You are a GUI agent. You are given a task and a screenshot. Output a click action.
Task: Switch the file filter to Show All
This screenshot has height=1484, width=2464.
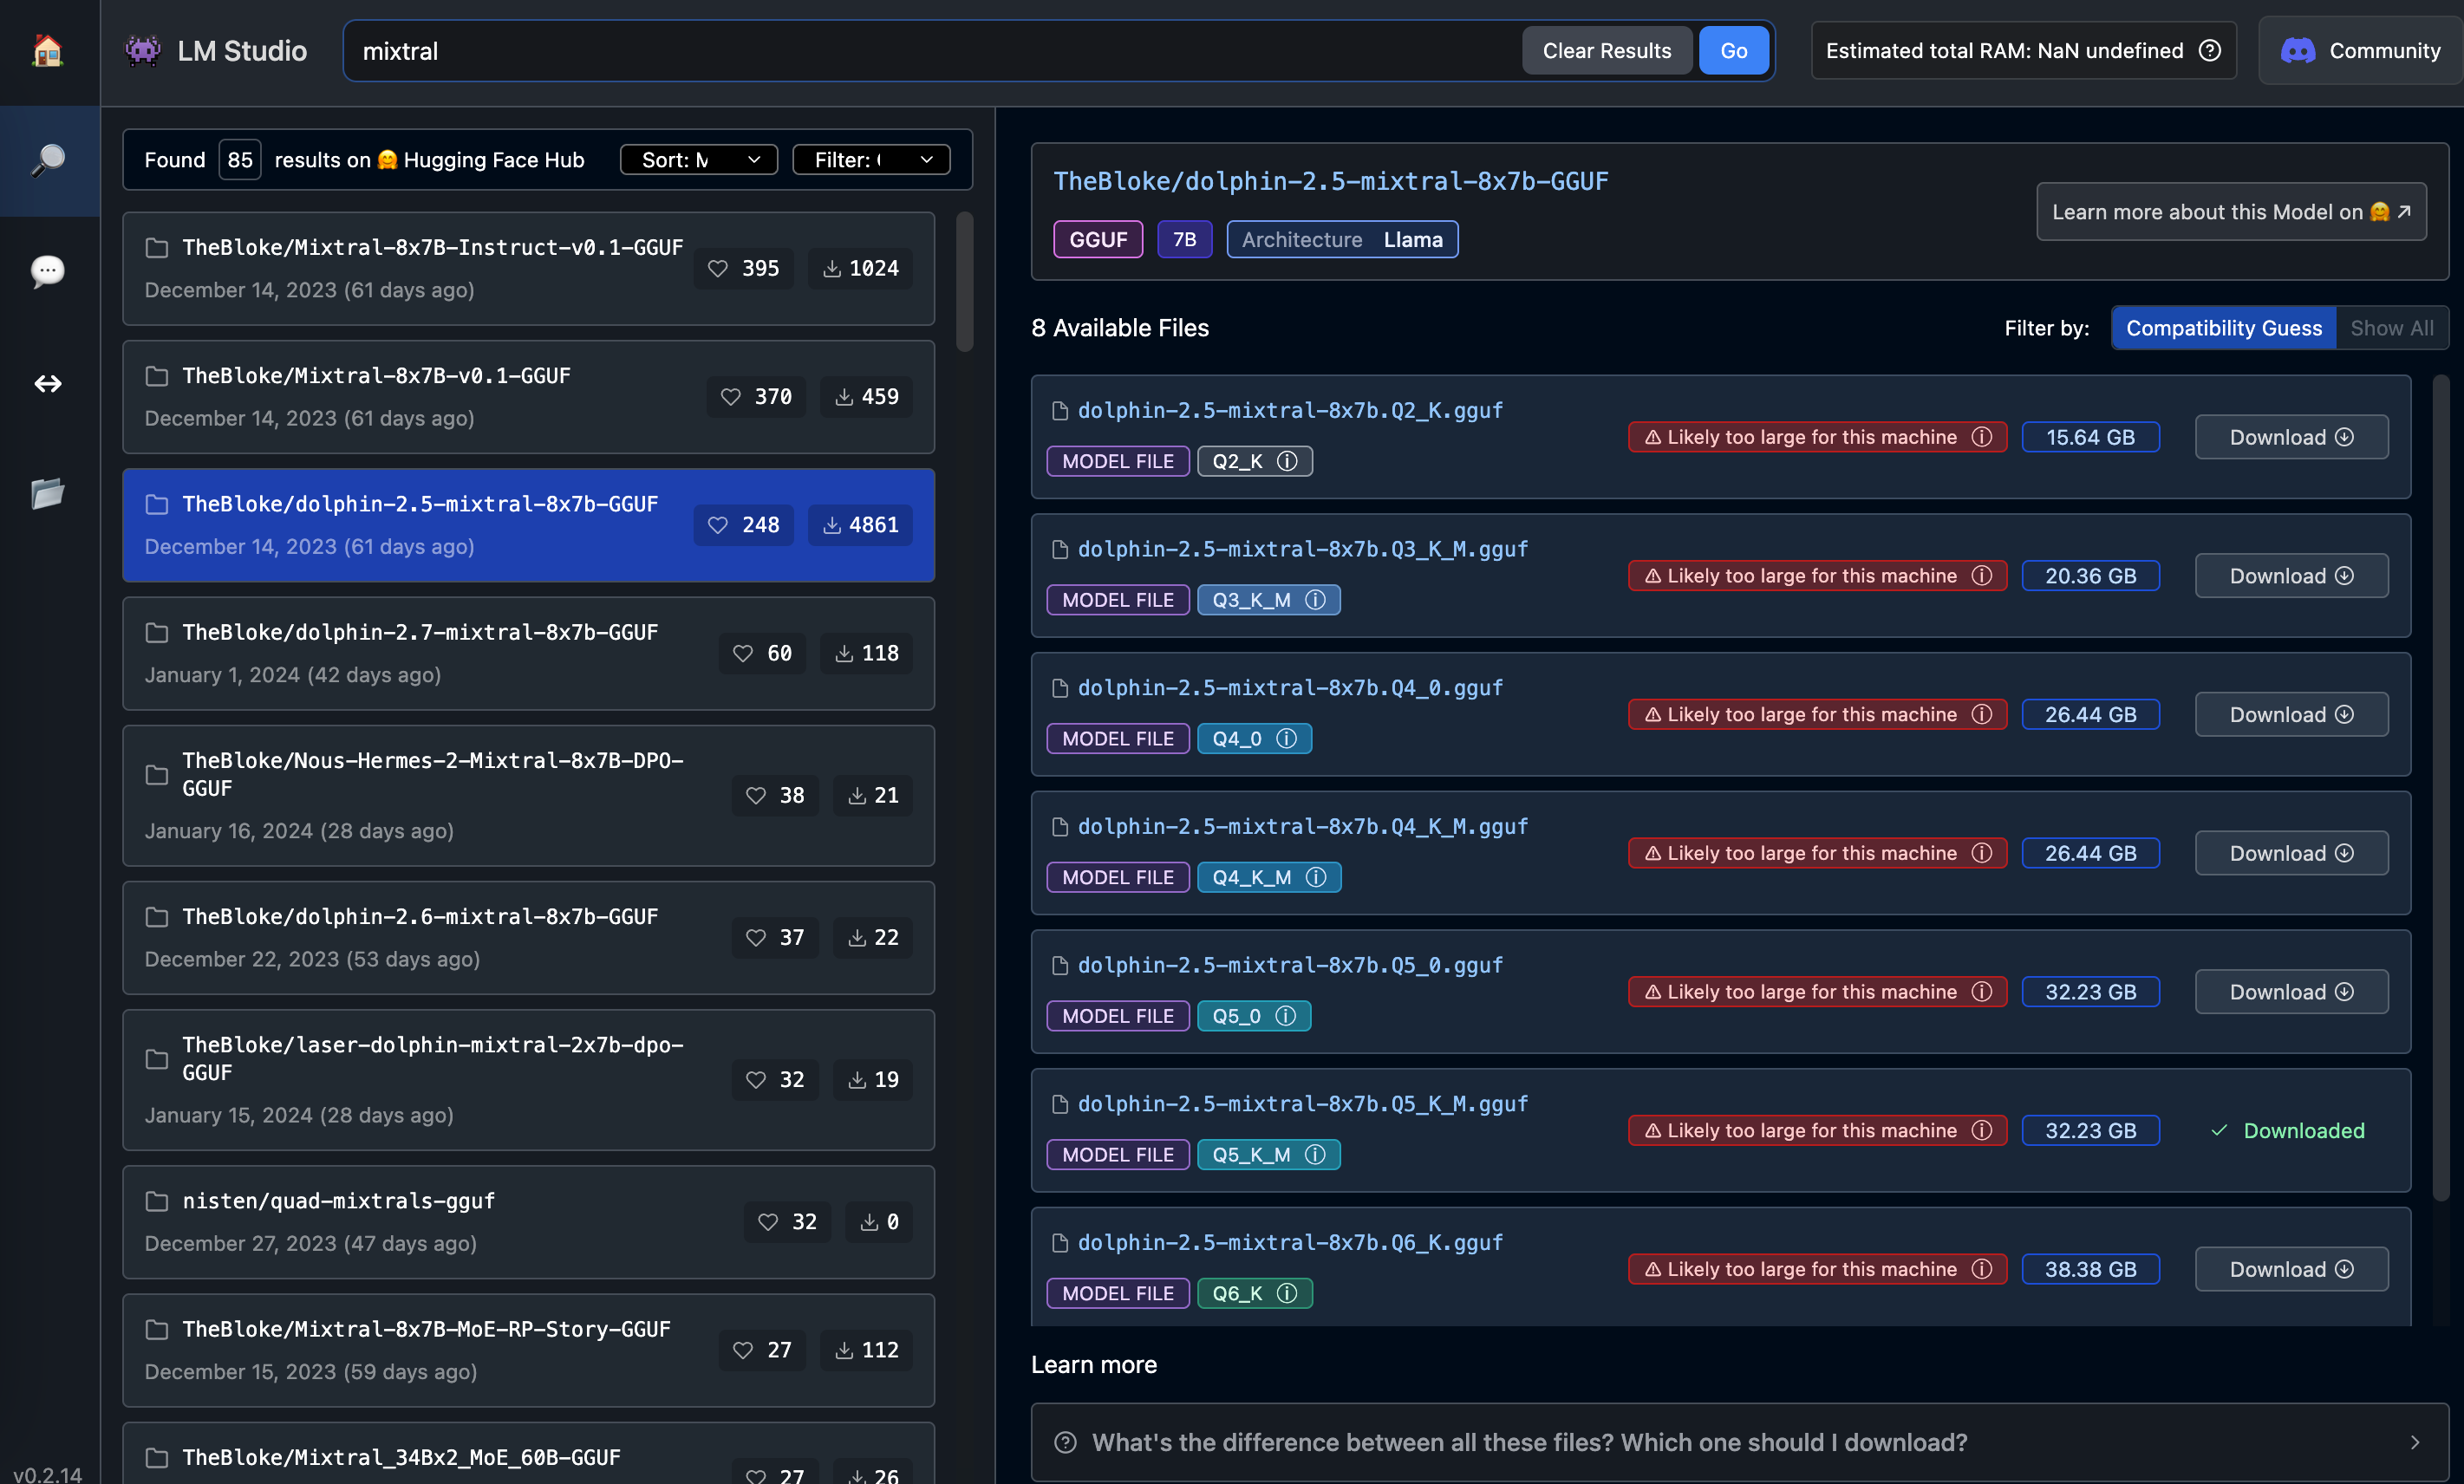(2392, 327)
